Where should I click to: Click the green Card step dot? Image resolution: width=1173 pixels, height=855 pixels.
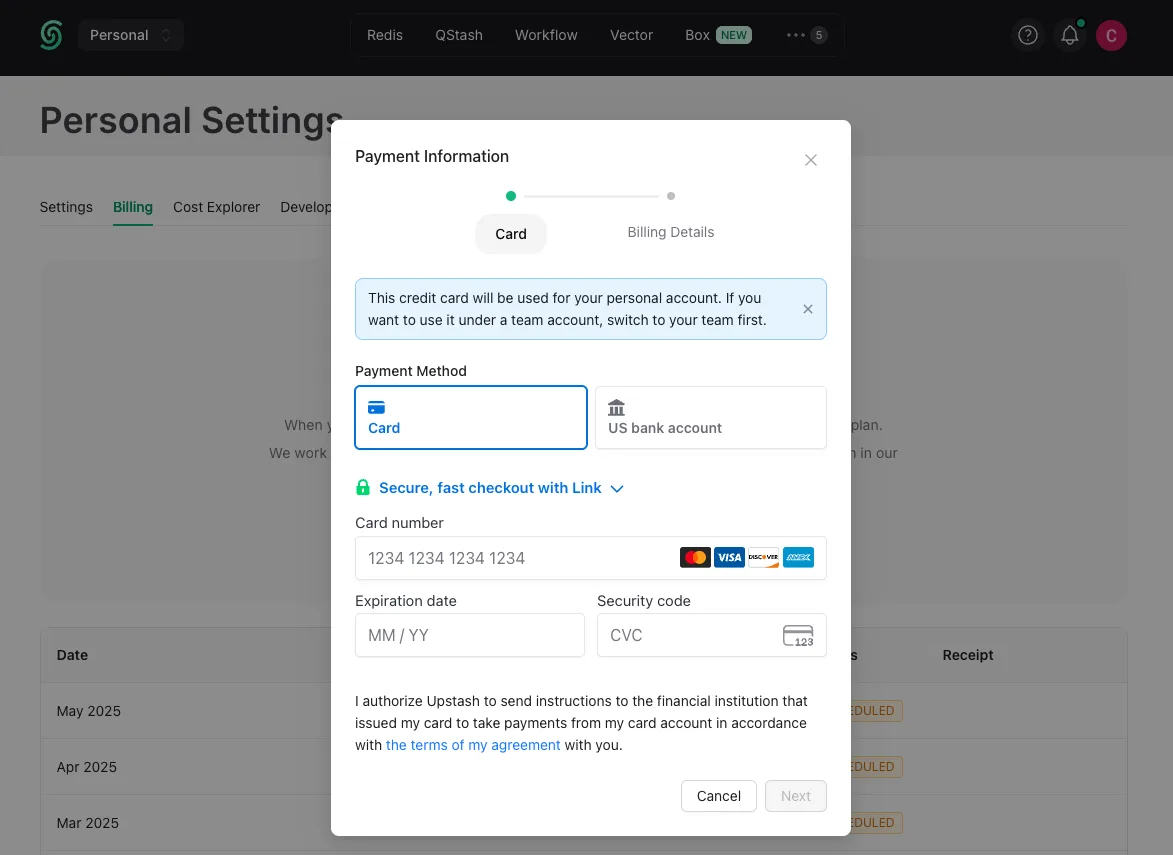click(x=511, y=196)
